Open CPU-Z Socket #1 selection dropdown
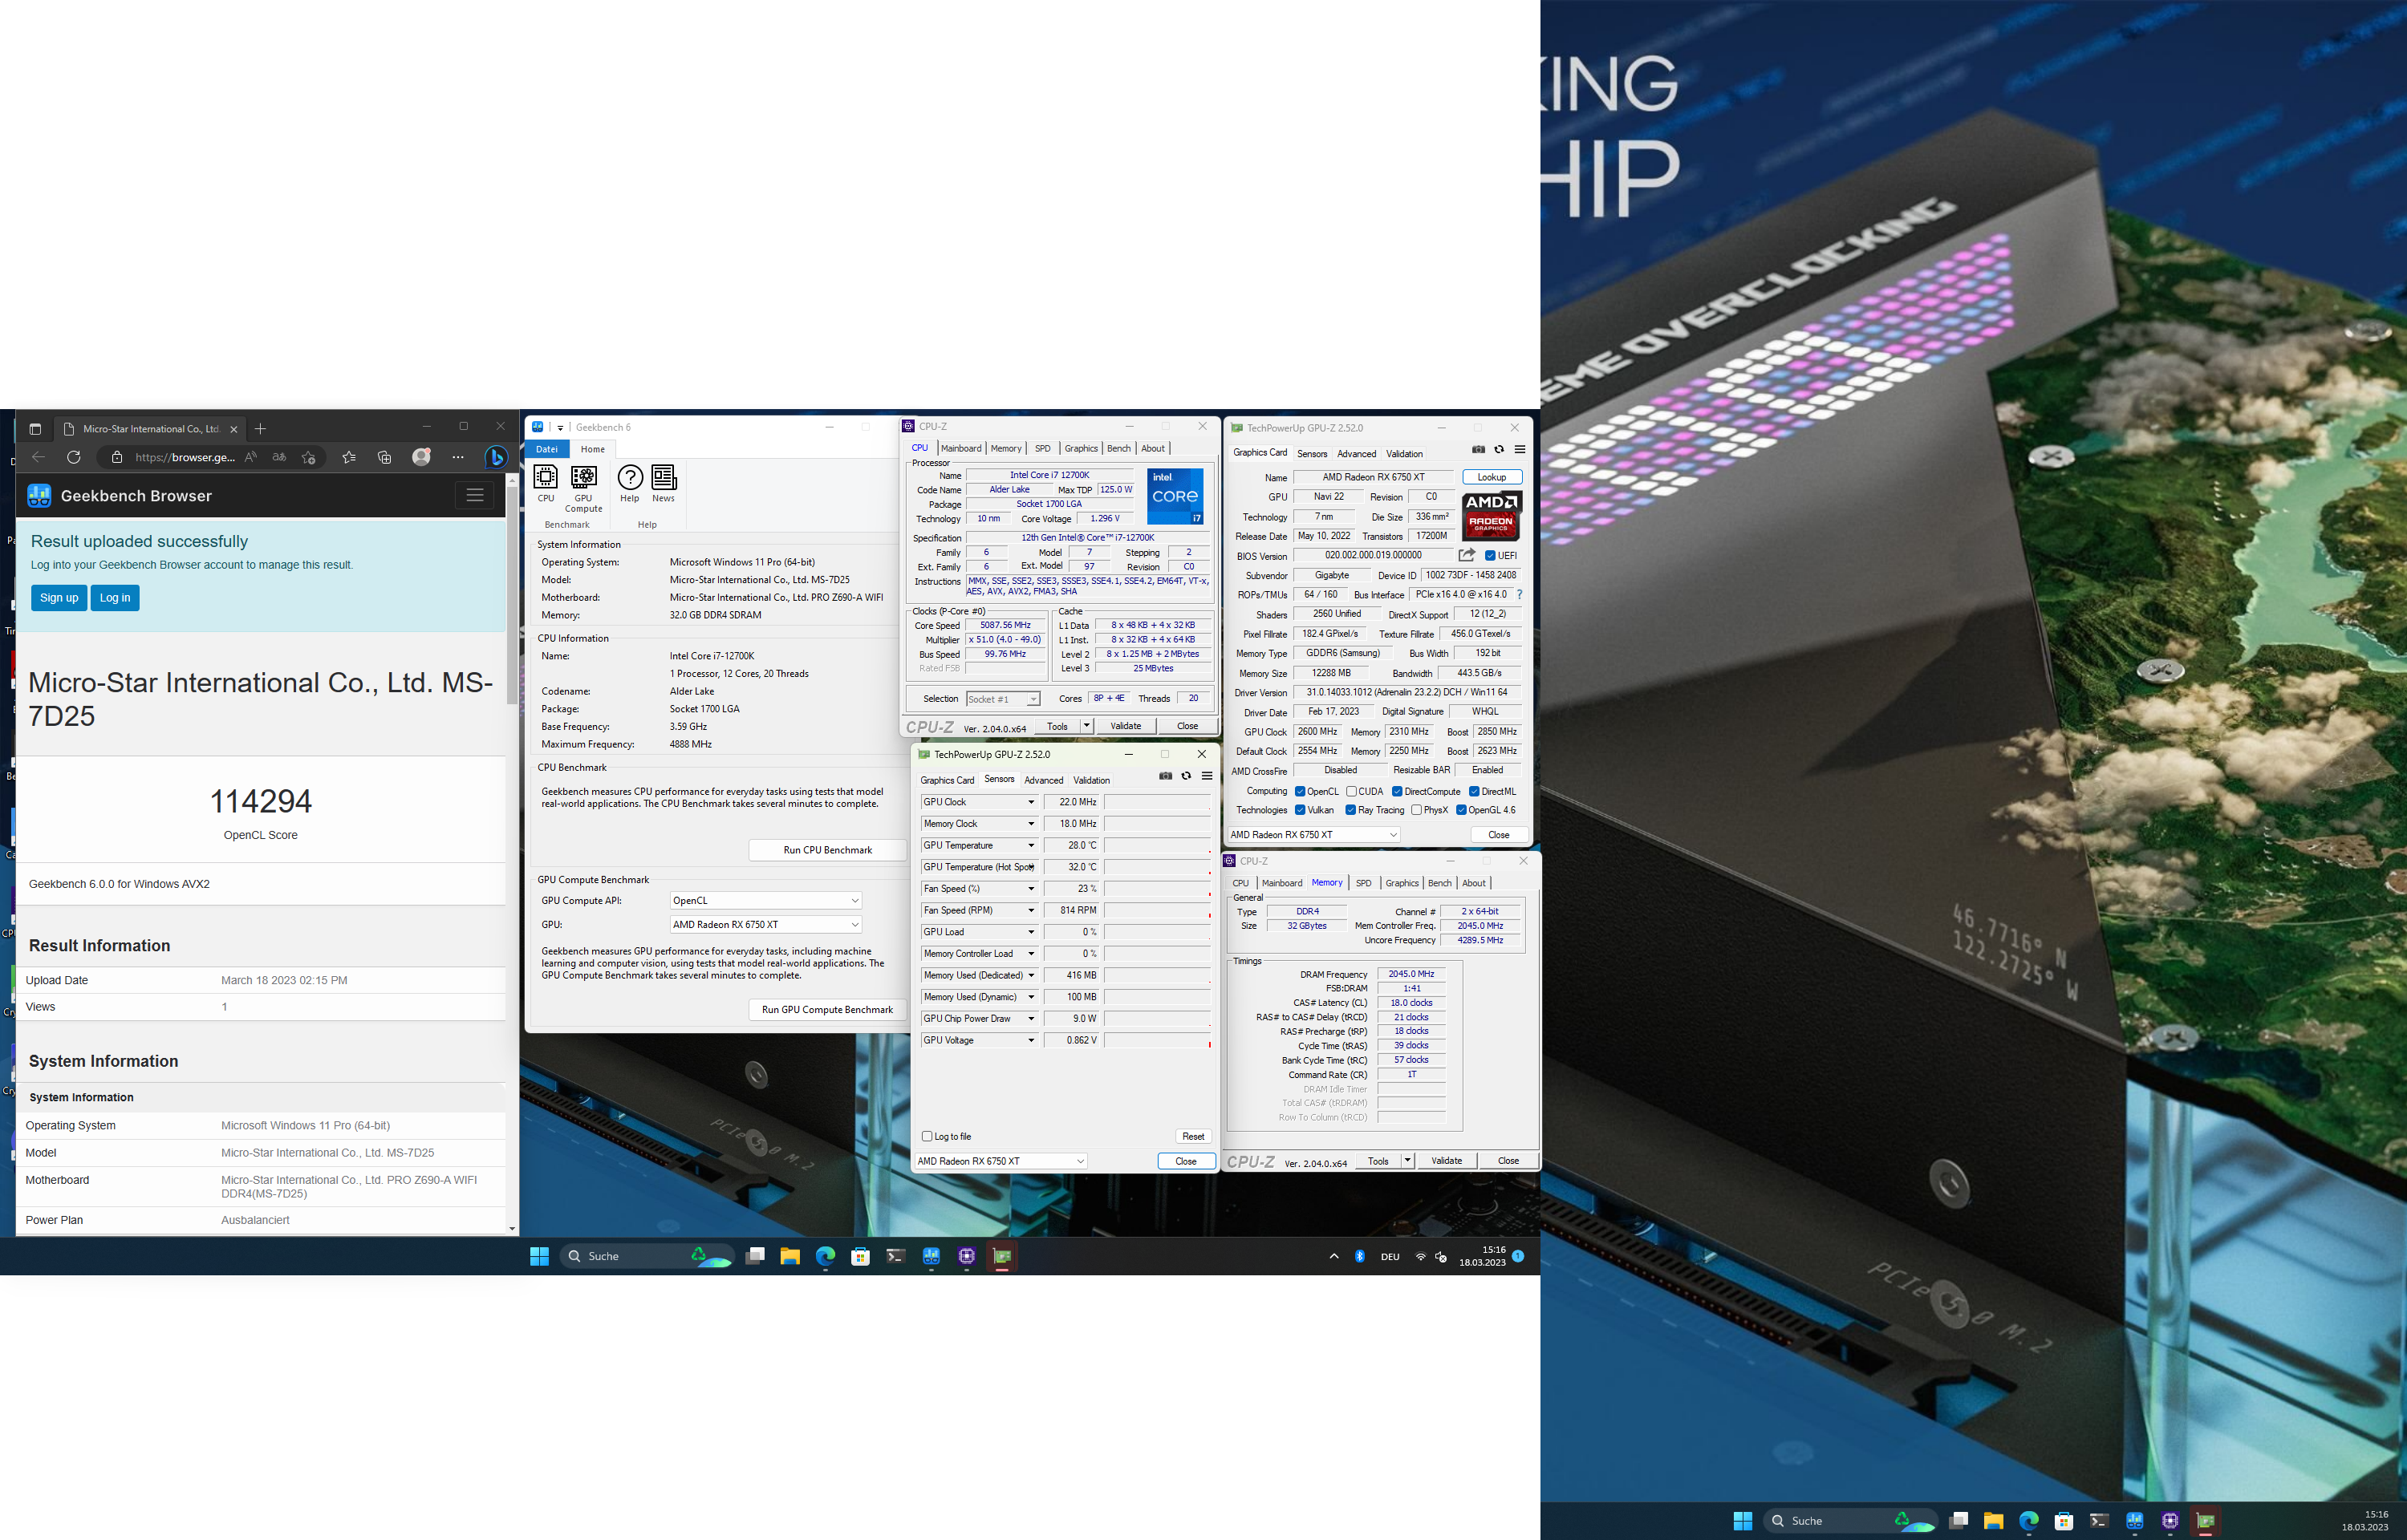Viewport: 2407px width, 1540px height. coord(1003,699)
